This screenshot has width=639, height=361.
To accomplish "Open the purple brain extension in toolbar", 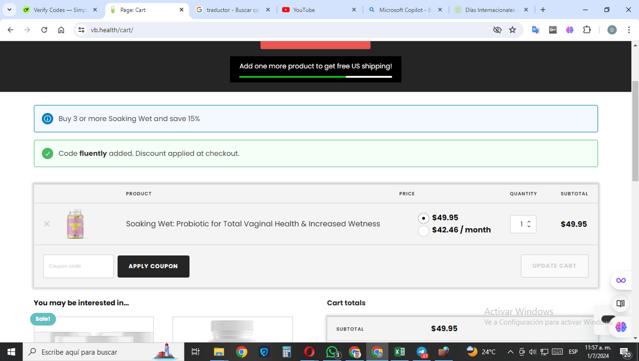I will (570, 30).
